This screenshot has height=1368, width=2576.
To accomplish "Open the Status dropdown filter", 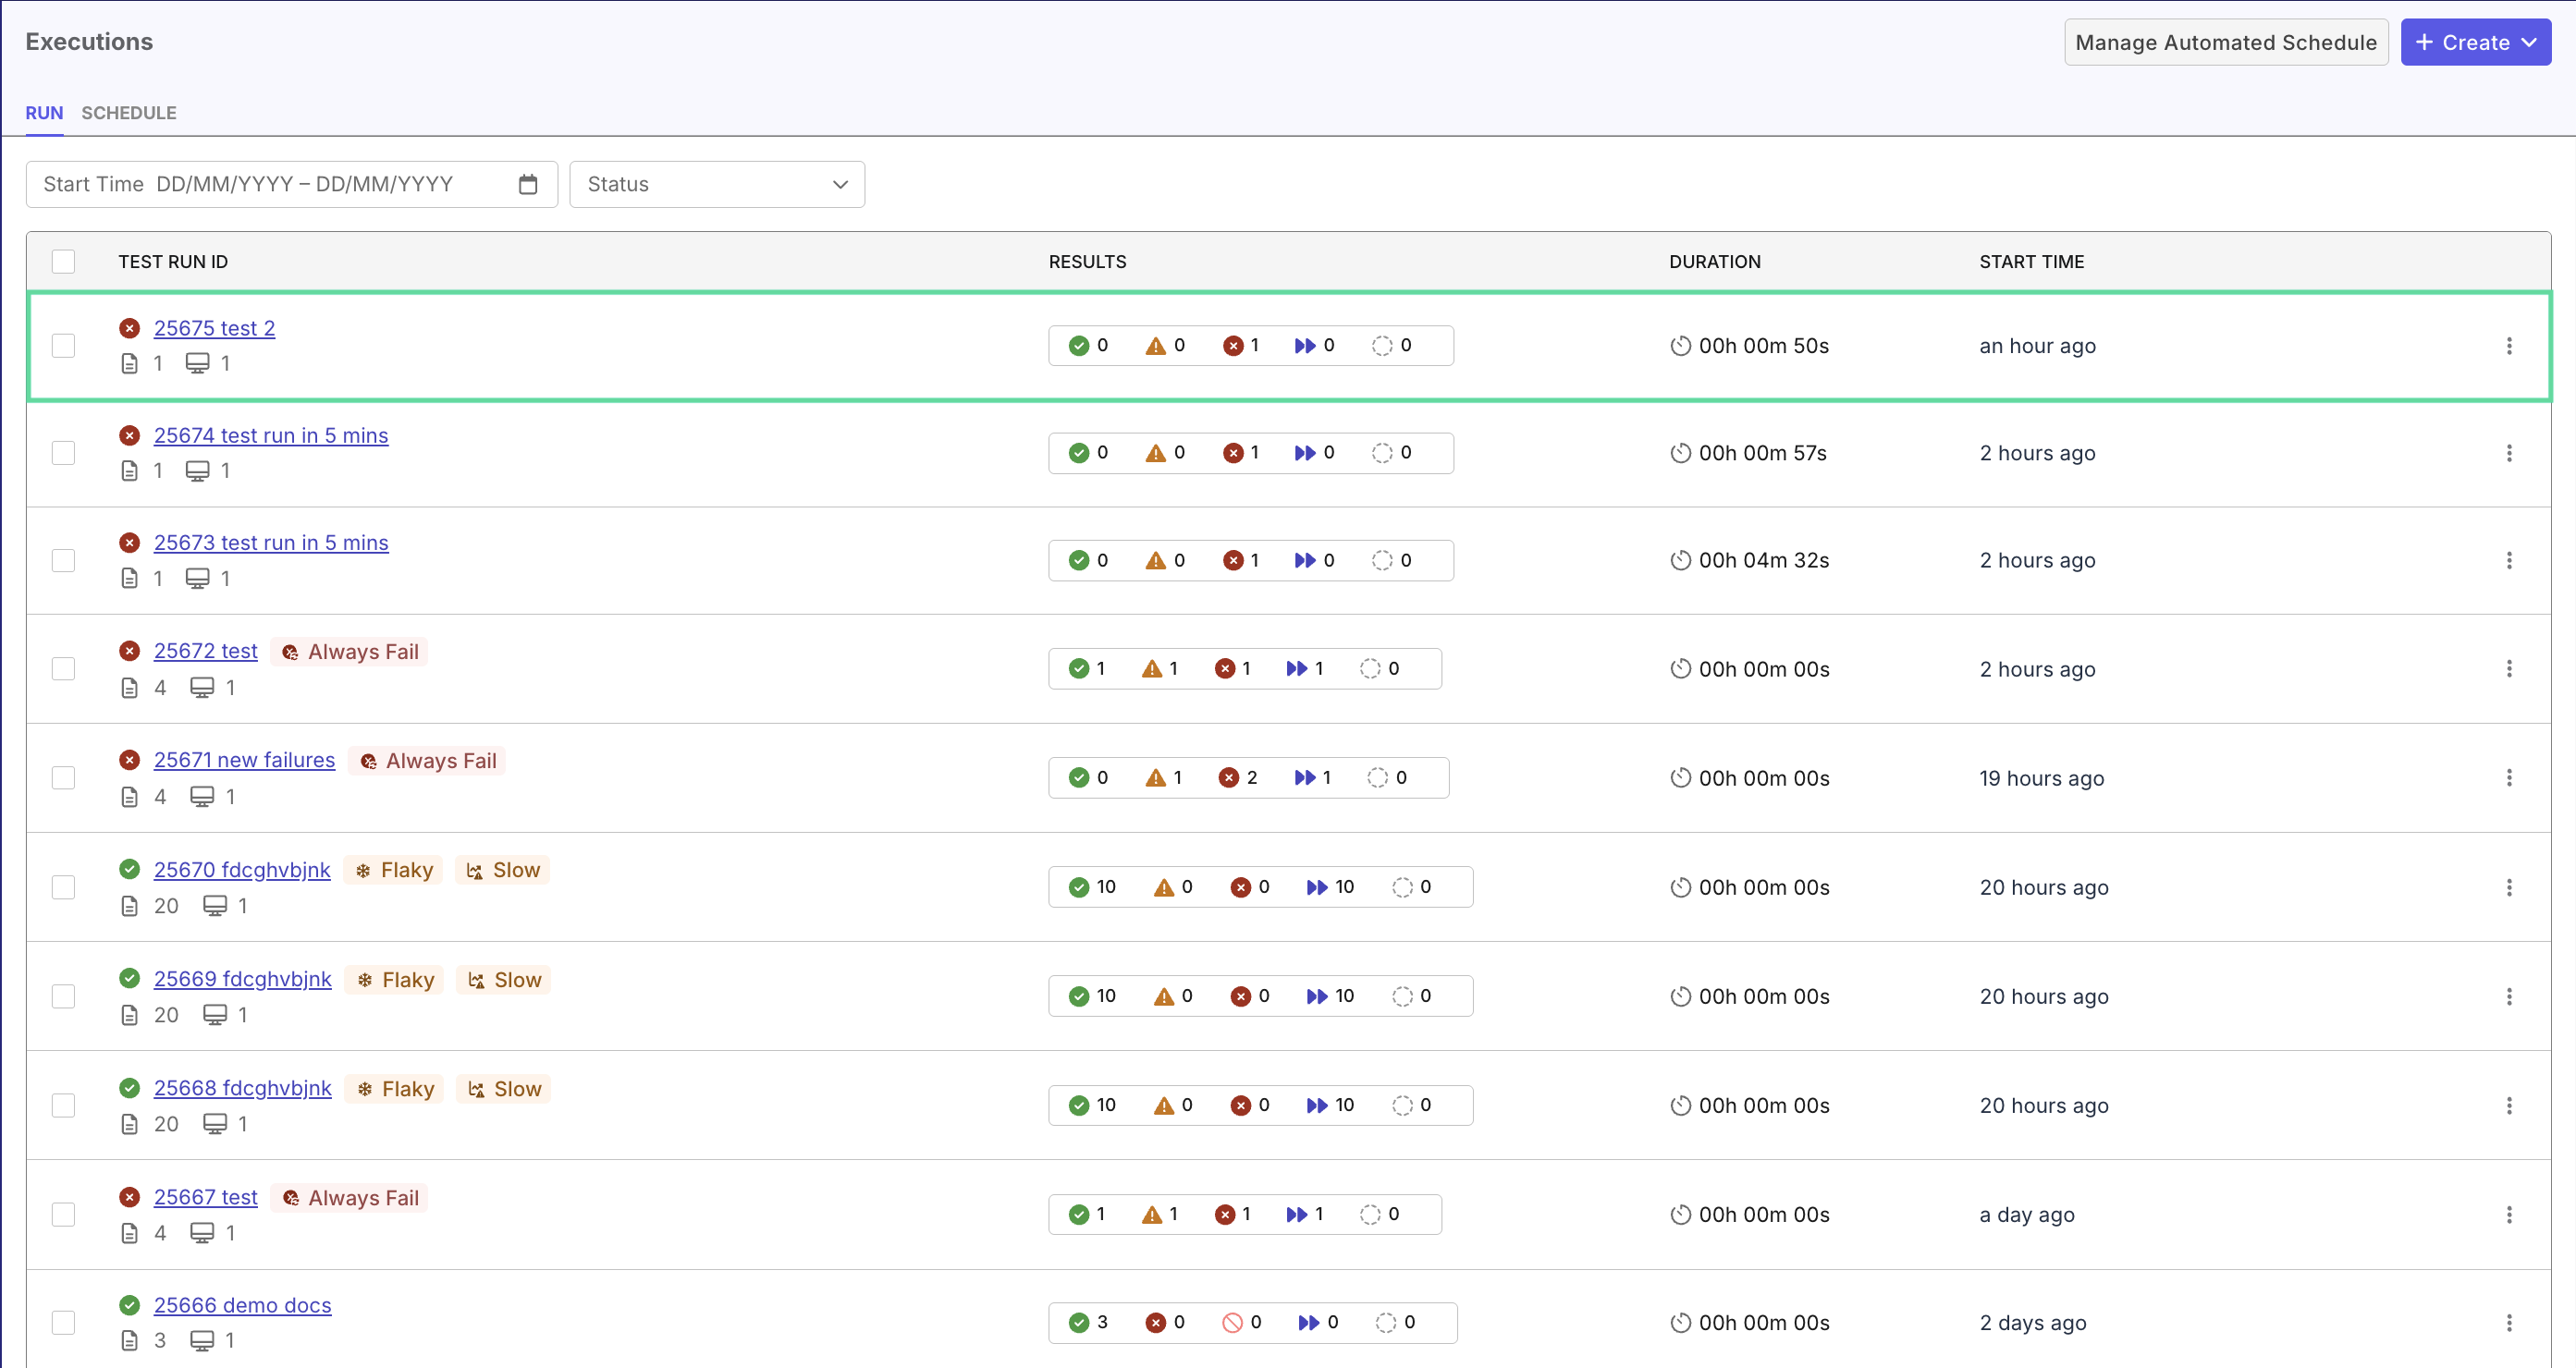I will point(716,184).
